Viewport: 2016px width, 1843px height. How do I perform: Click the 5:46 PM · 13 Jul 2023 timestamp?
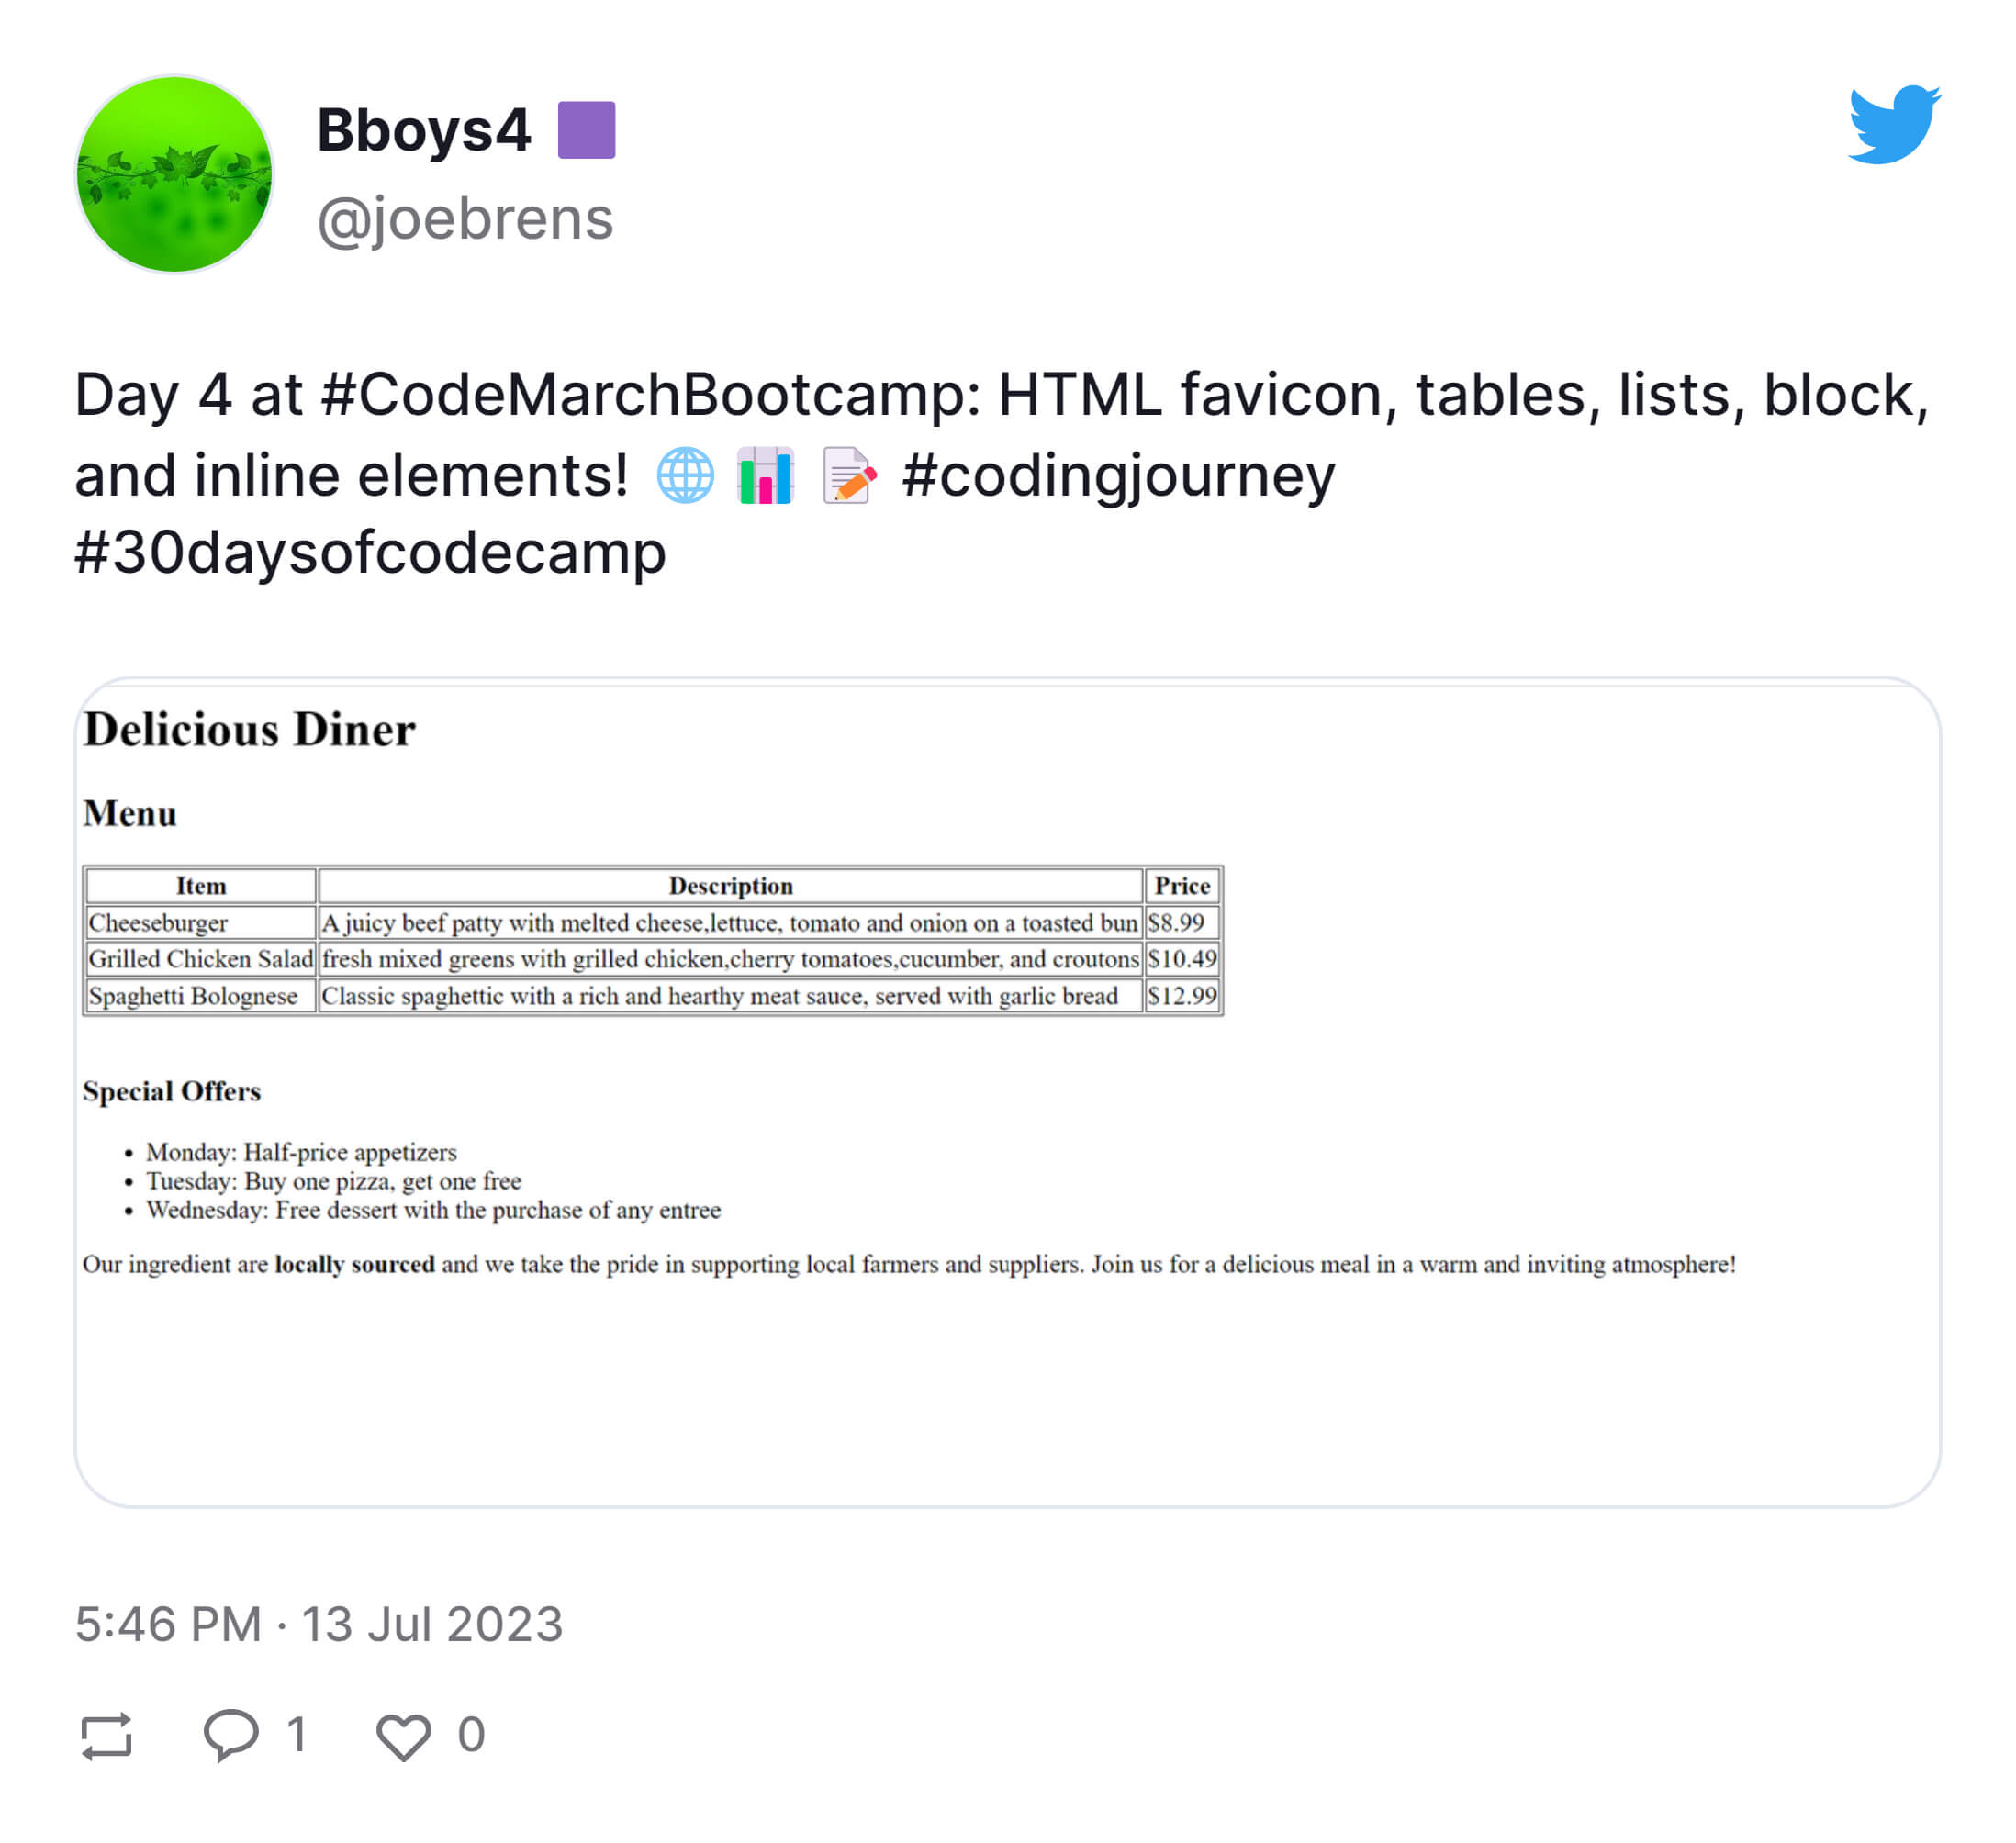click(x=319, y=1624)
